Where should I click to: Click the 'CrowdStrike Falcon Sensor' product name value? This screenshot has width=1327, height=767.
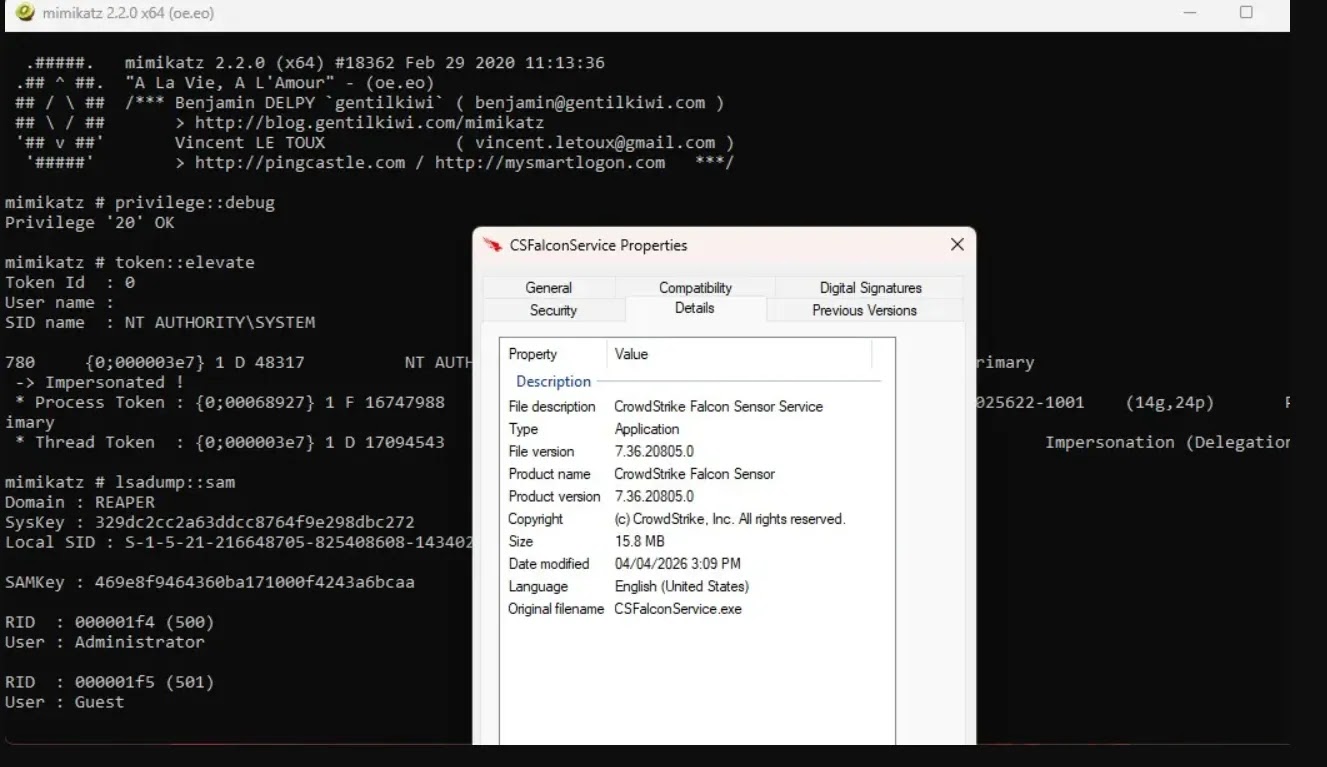(x=694, y=474)
